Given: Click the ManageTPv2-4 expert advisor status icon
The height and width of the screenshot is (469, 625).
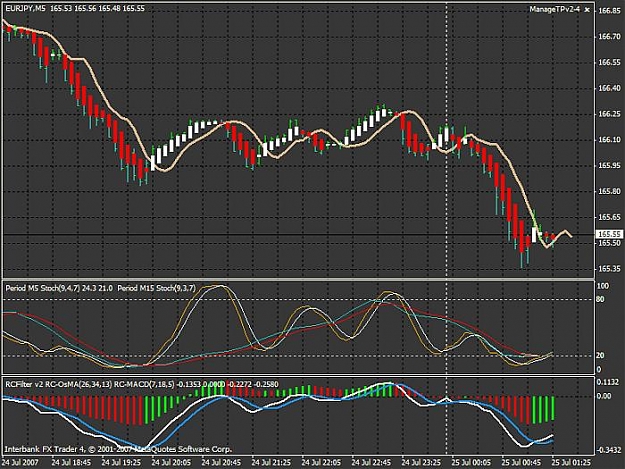Looking at the screenshot, I should (587, 10).
